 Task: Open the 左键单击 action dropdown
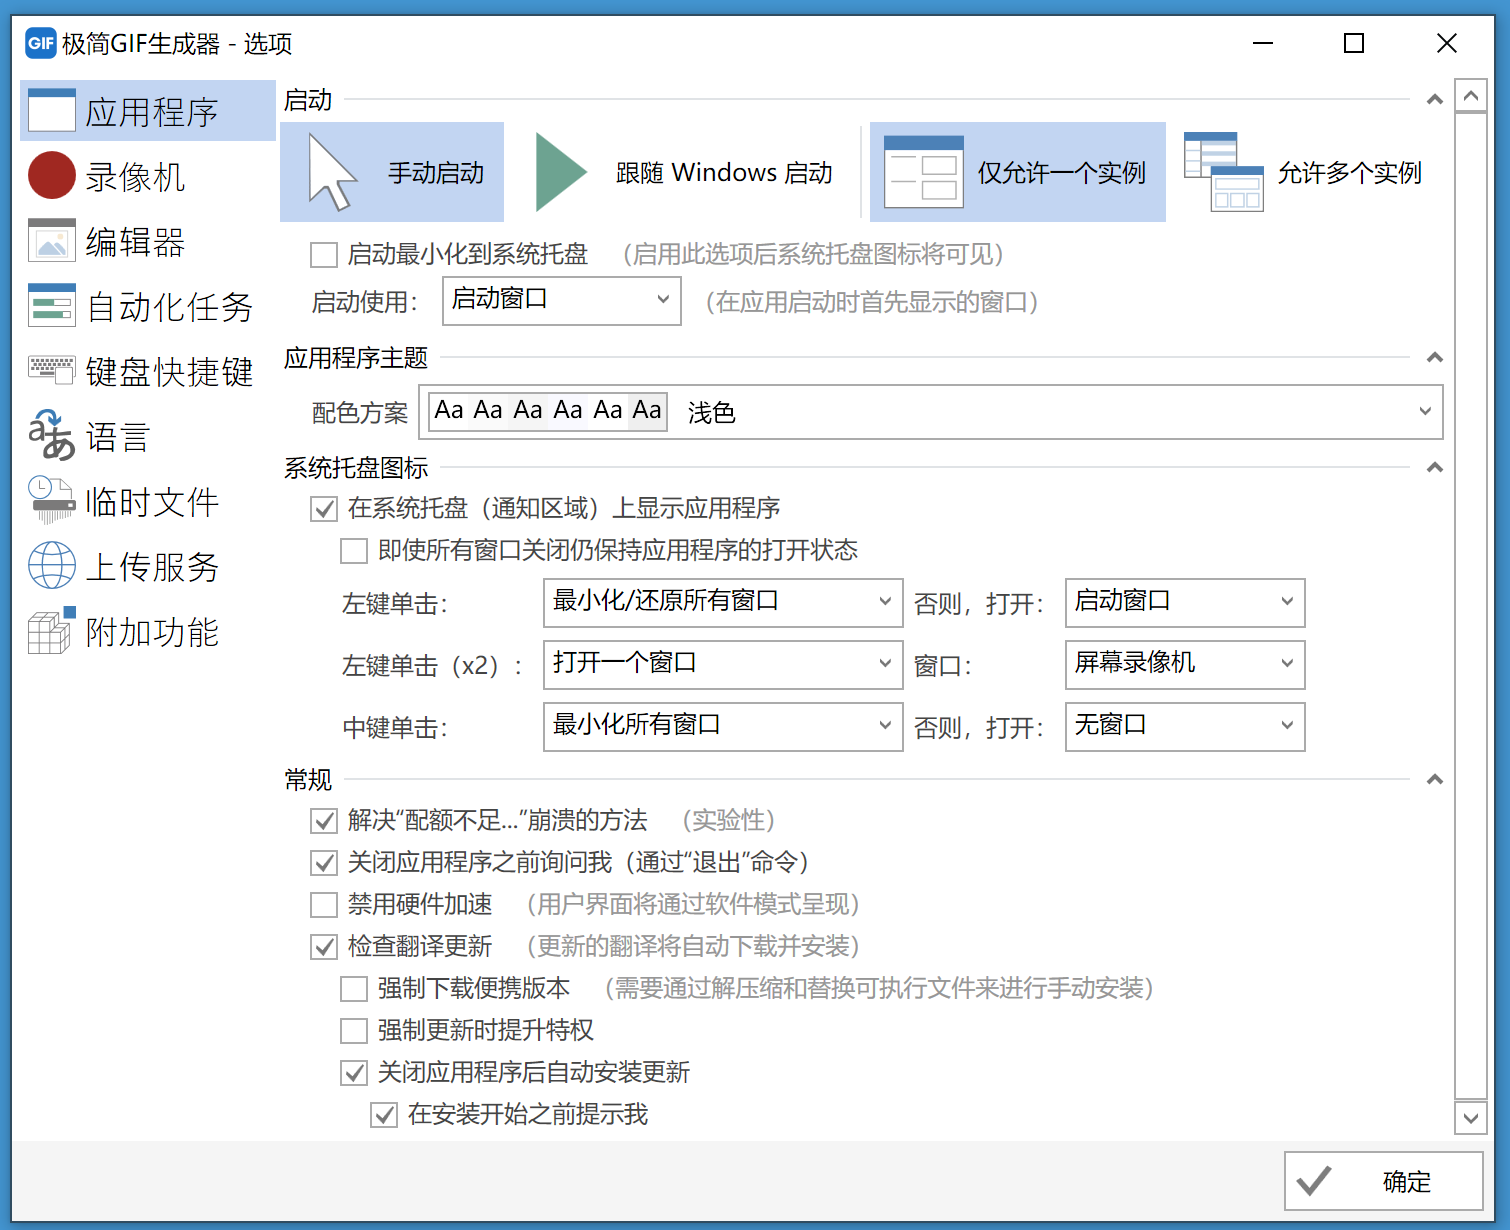point(722,602)
